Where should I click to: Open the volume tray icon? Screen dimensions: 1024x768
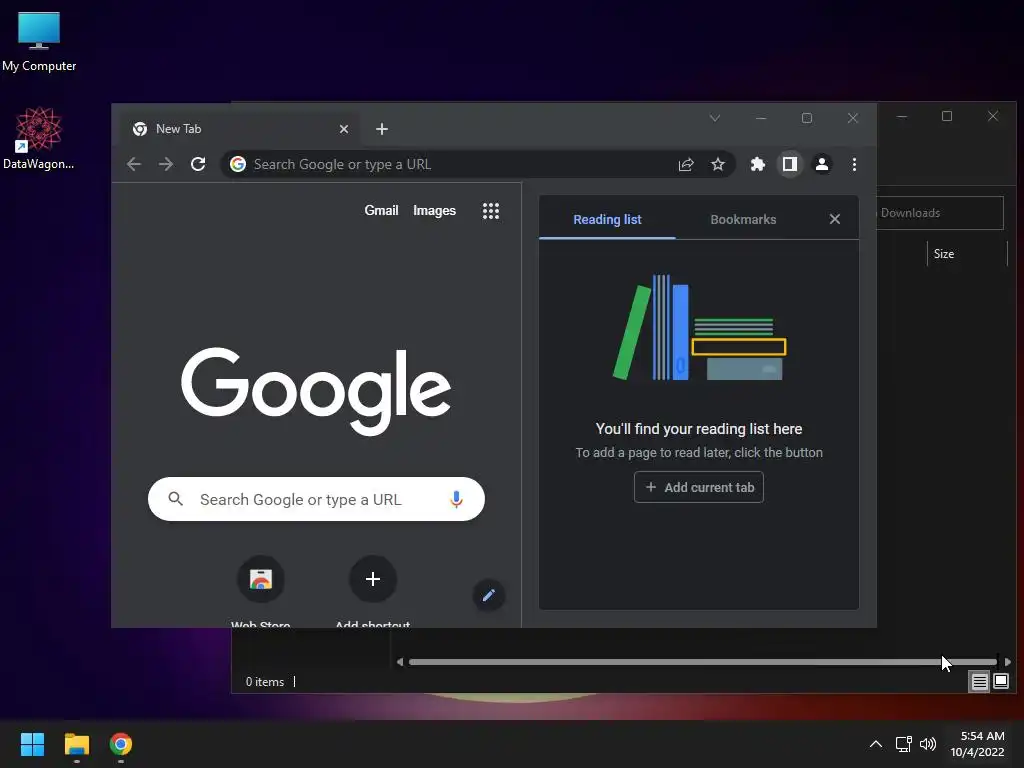tap(927, 744)
